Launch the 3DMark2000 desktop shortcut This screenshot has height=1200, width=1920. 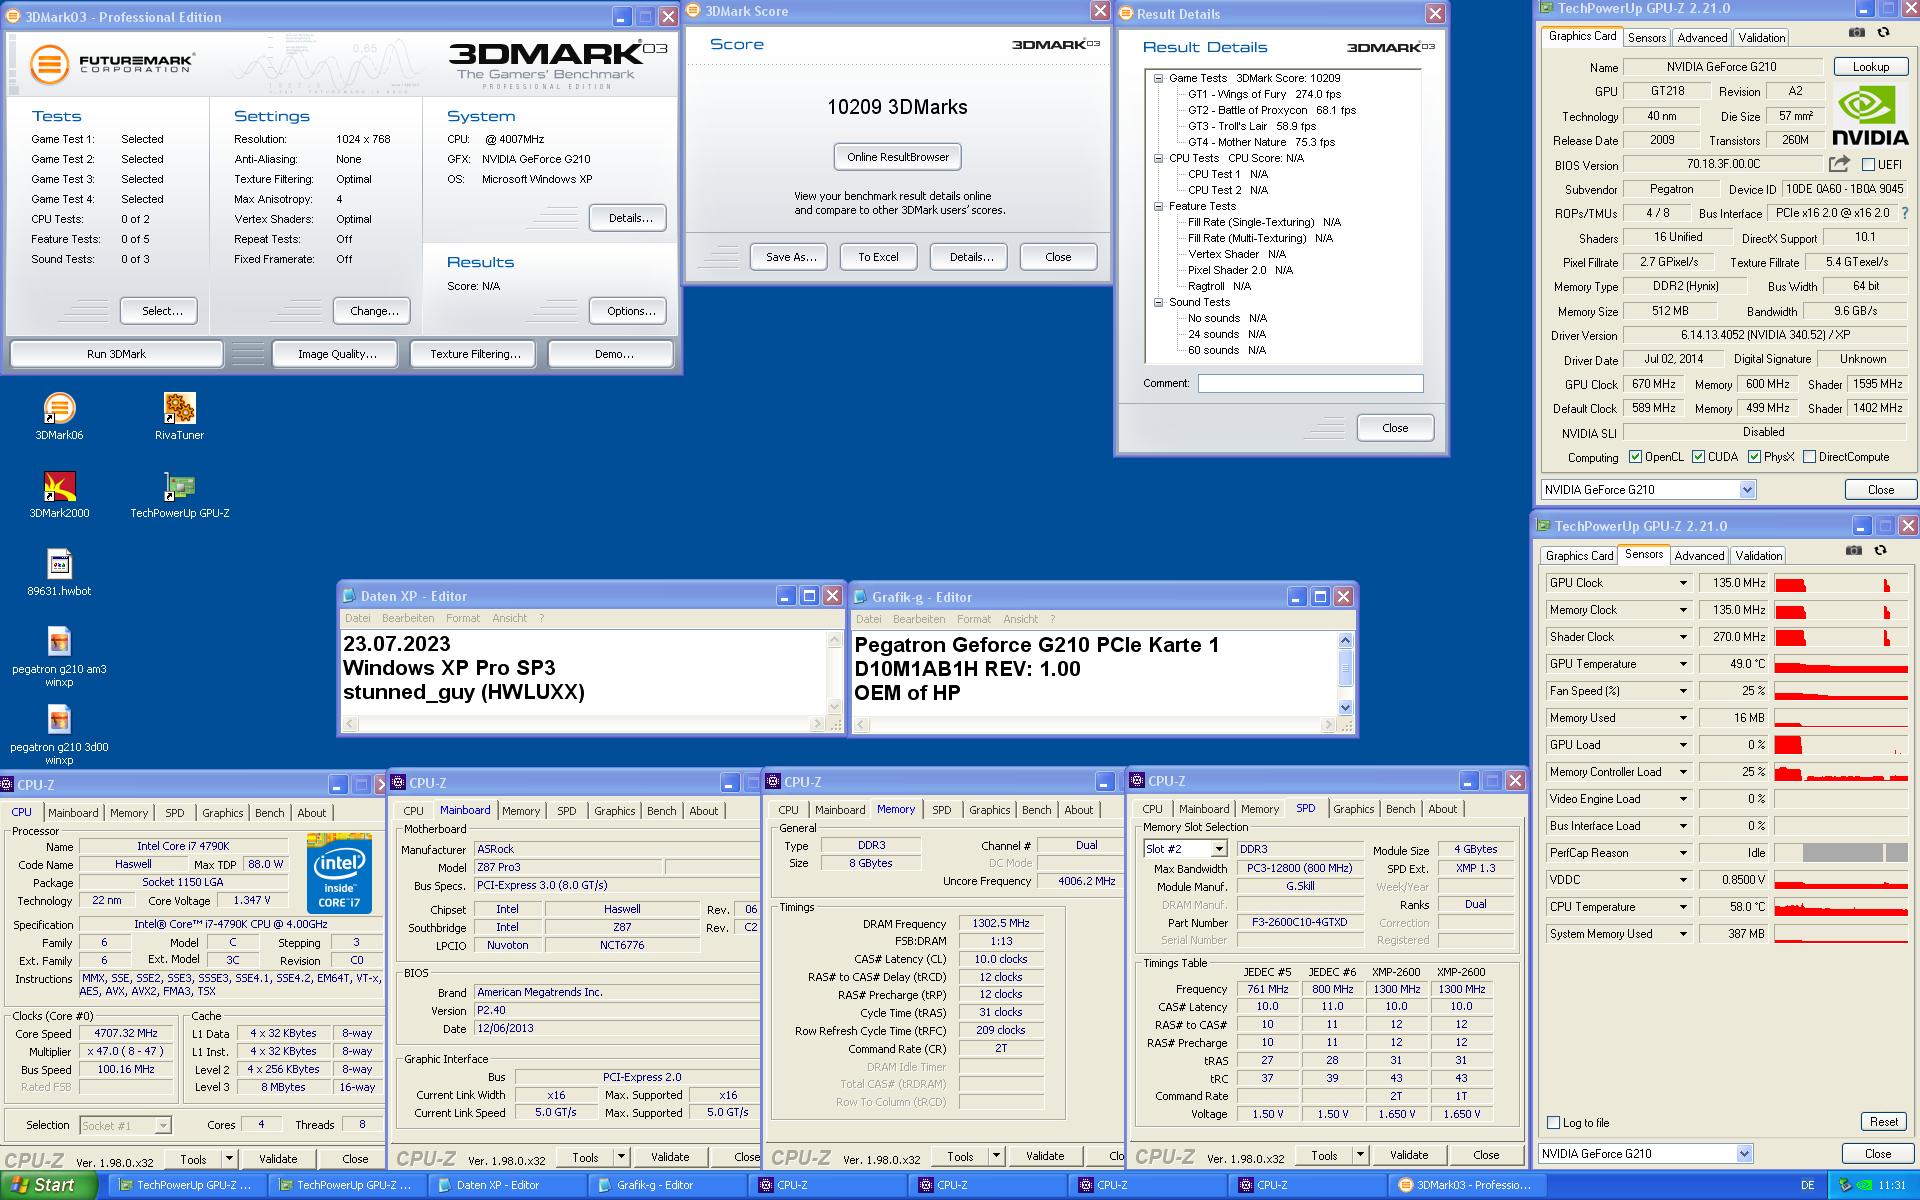click(59, 487)
